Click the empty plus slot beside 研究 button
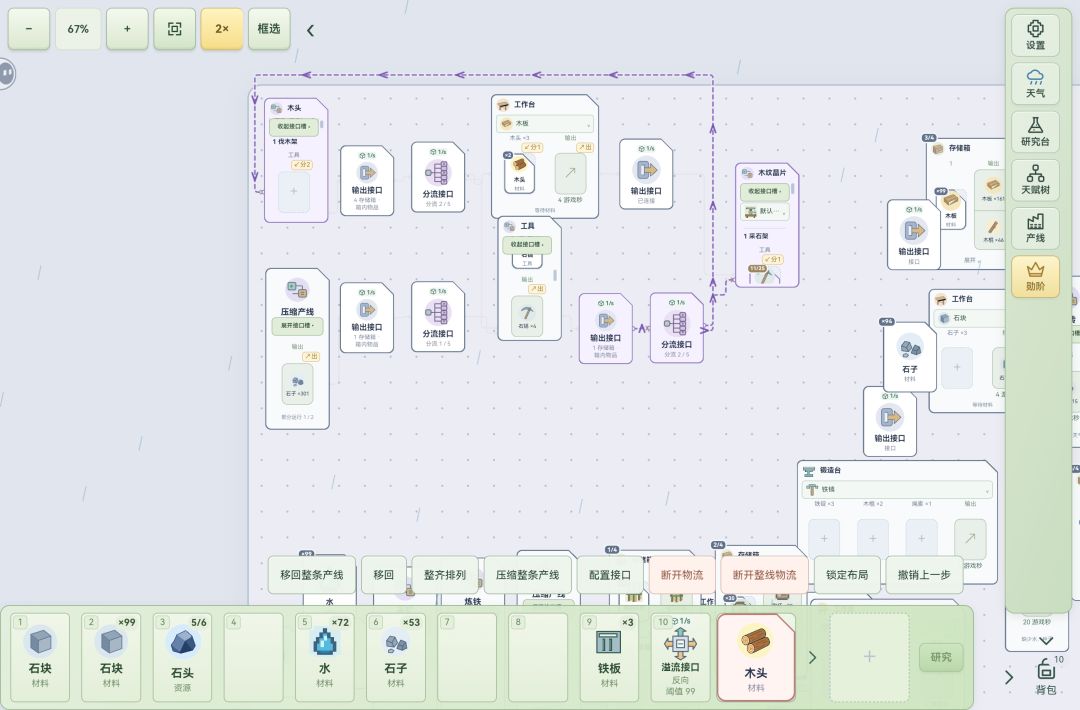 (869, 657)
